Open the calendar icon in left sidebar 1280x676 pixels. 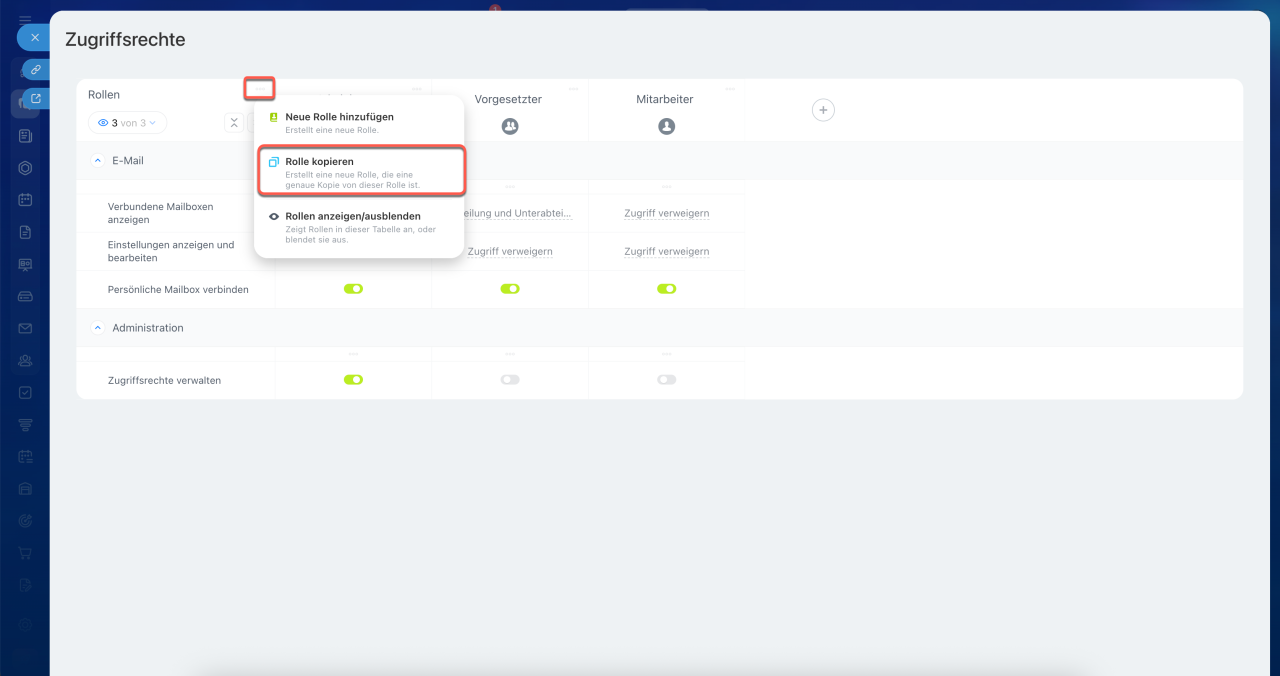25,200
